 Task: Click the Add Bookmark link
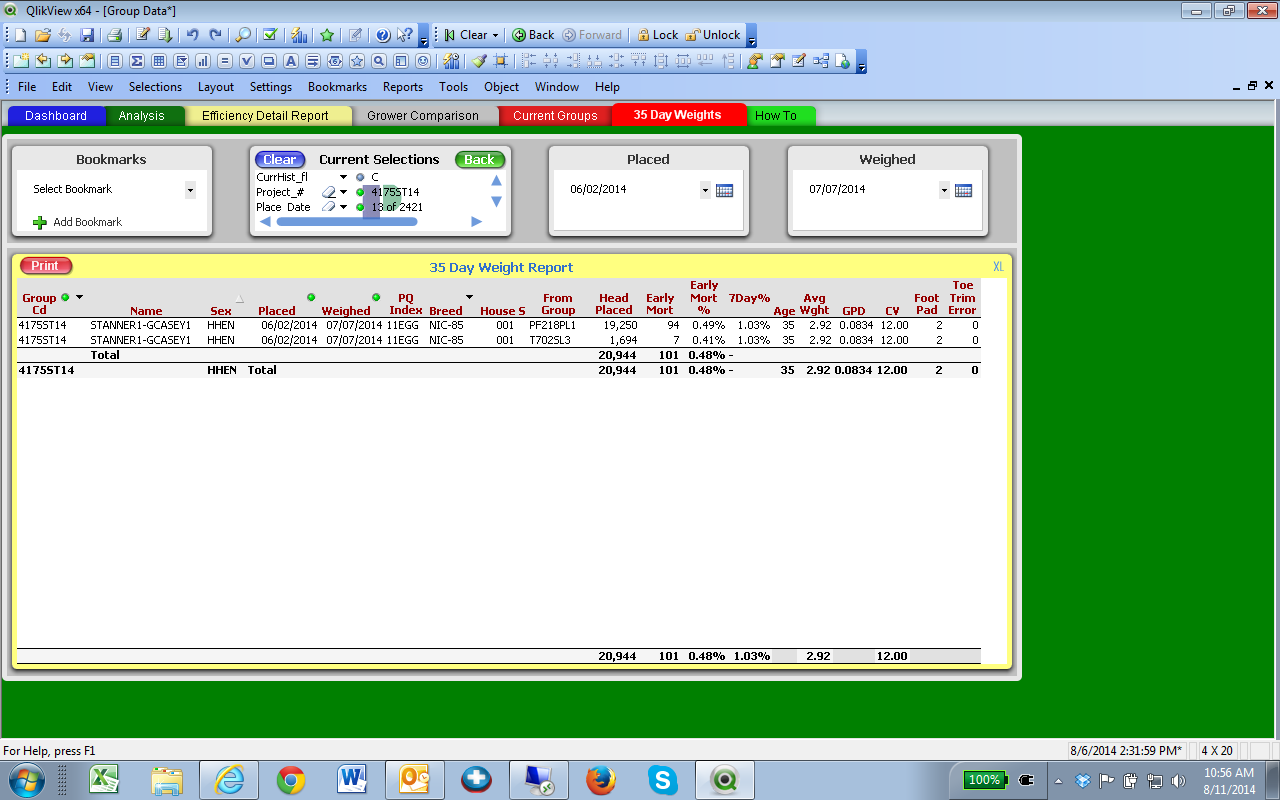(x=88, y=222)
